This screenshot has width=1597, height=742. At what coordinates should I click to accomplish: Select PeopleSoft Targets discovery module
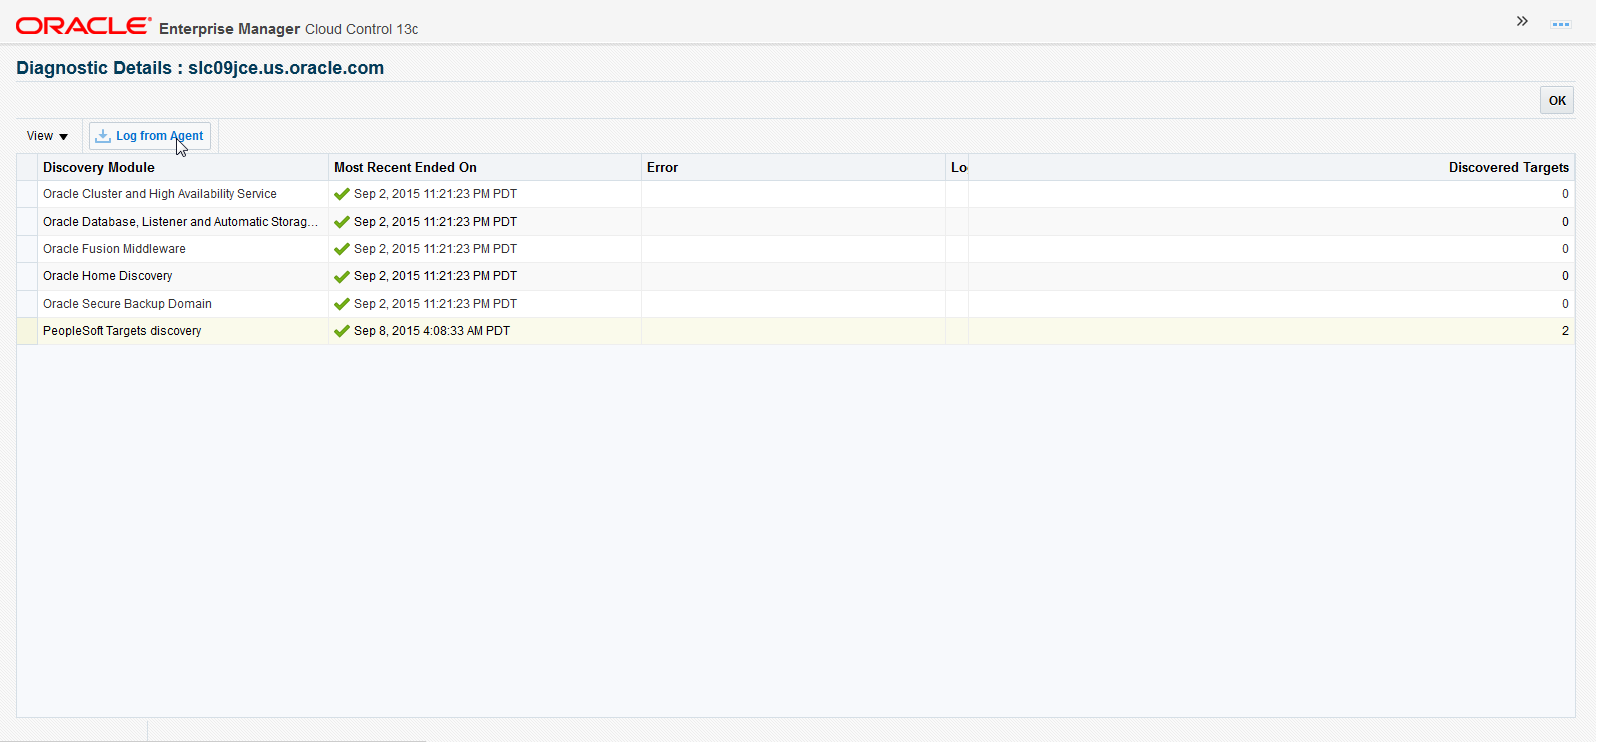[x=122, y=331]
